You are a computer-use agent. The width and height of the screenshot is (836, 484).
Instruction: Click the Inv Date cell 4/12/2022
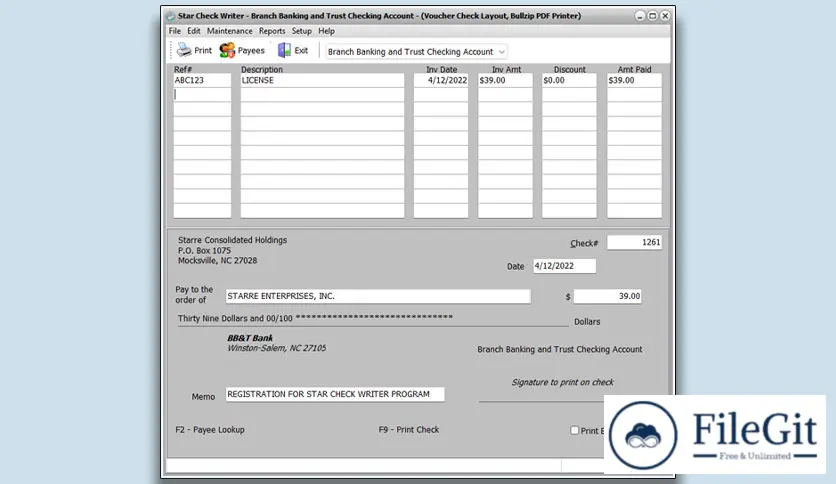441,80
